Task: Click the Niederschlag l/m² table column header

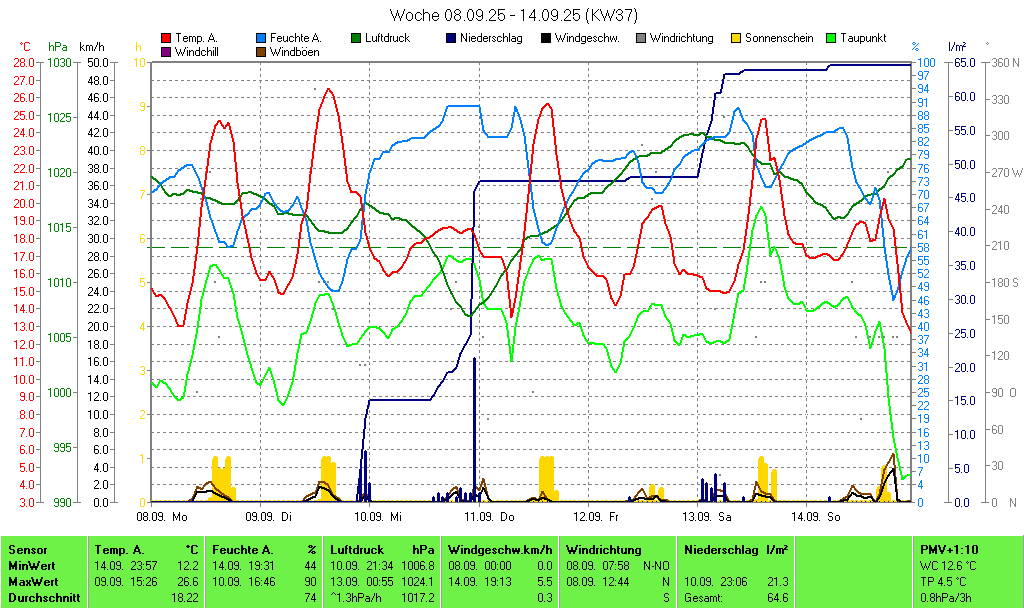Action: pyautogui.click(x=735, y=550)
